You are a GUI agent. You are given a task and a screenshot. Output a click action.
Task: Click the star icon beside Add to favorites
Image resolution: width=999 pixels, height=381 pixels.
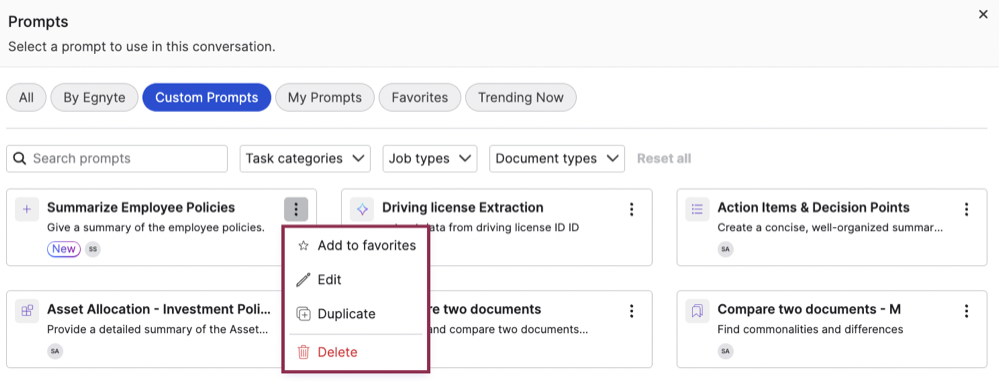[x=303, y=245]
